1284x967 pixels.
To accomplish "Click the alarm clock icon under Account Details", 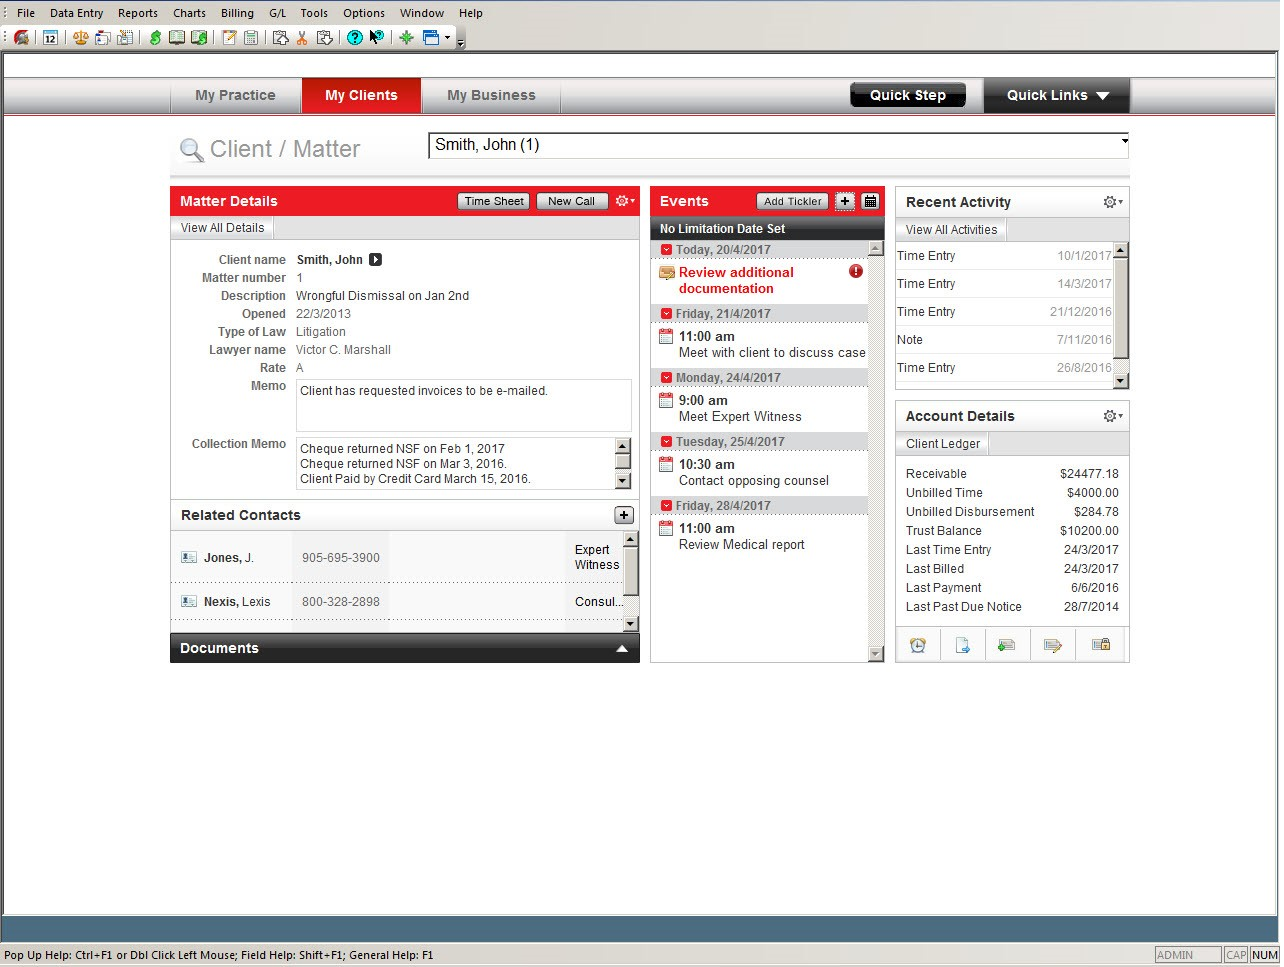I will [x=918, y=645].
